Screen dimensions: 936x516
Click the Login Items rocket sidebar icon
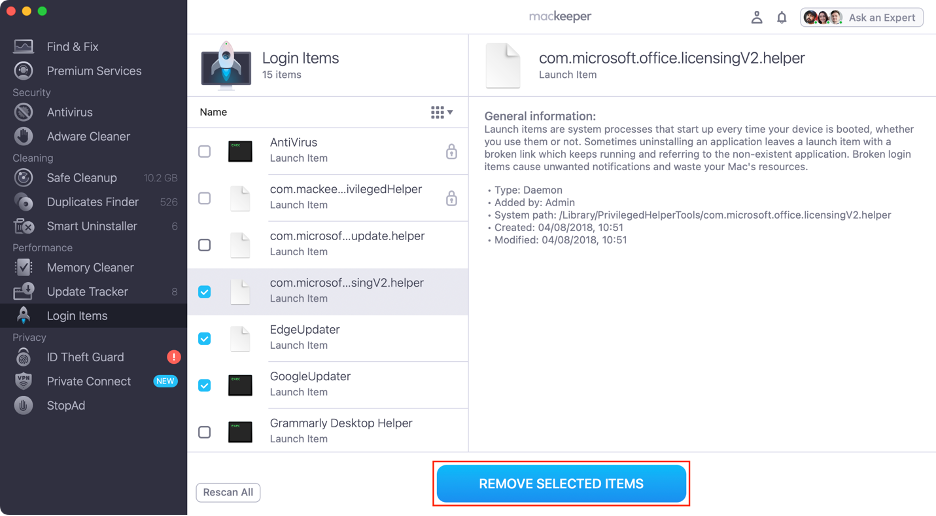(x=23, y=315)
